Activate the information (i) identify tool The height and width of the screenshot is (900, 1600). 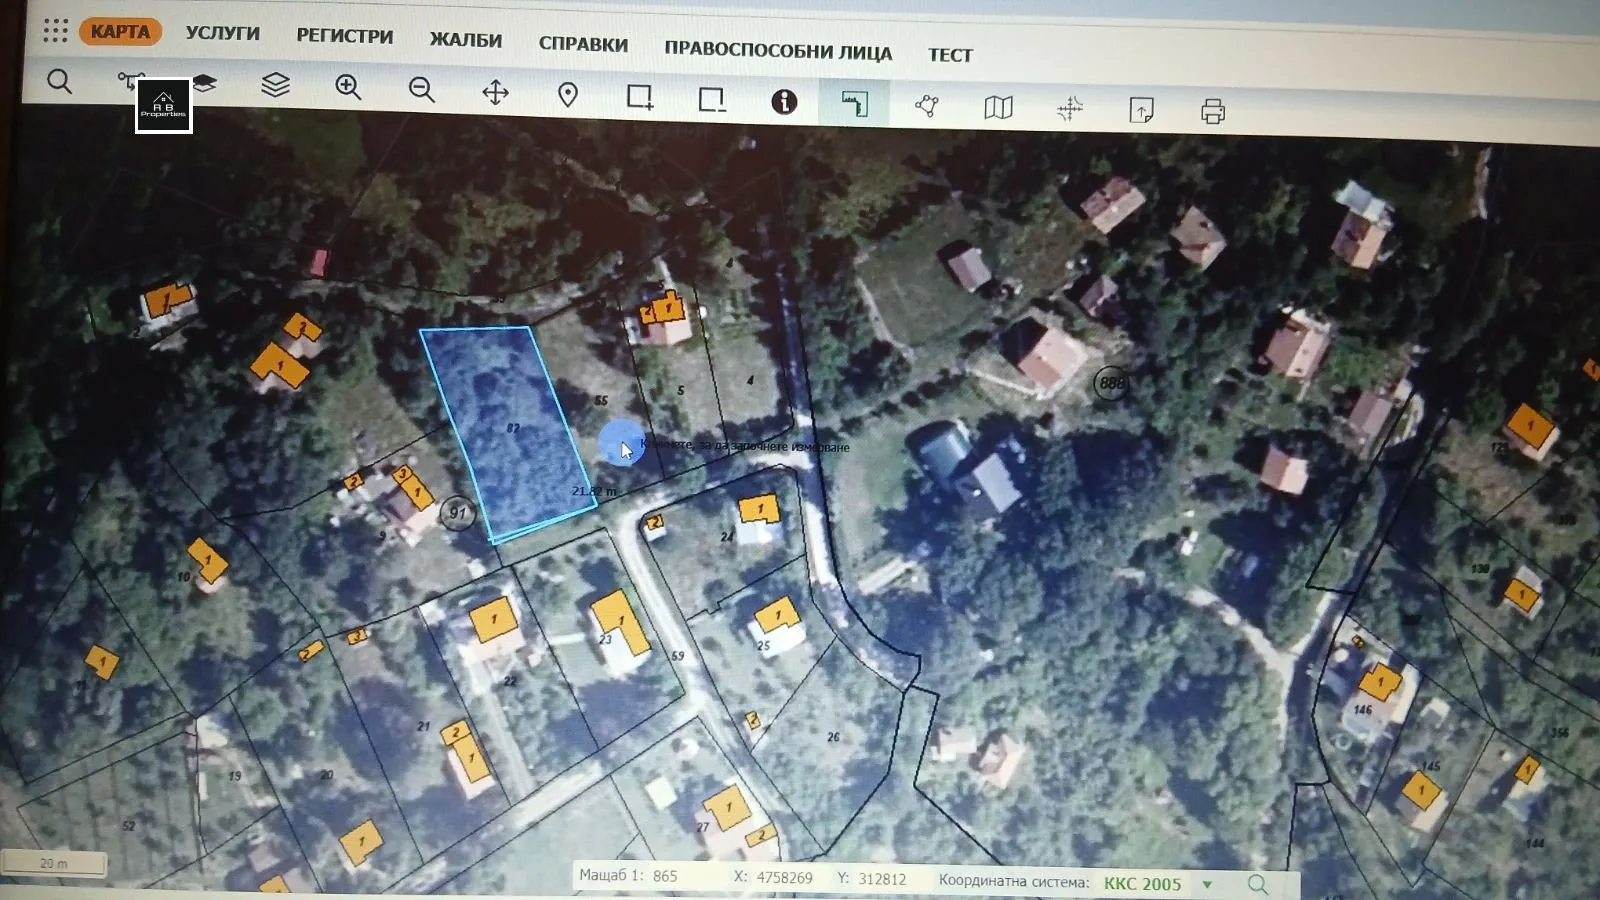coord(784,101)
